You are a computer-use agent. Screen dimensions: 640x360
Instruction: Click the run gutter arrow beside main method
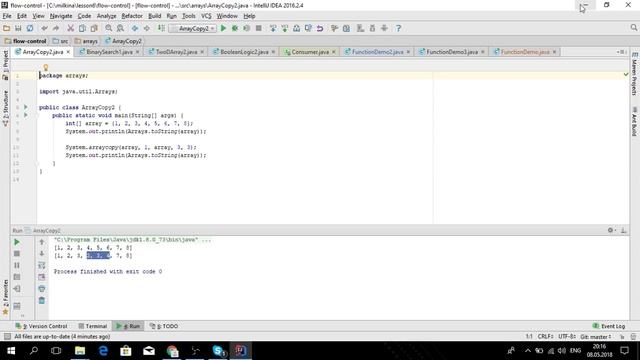pos(26,115)
